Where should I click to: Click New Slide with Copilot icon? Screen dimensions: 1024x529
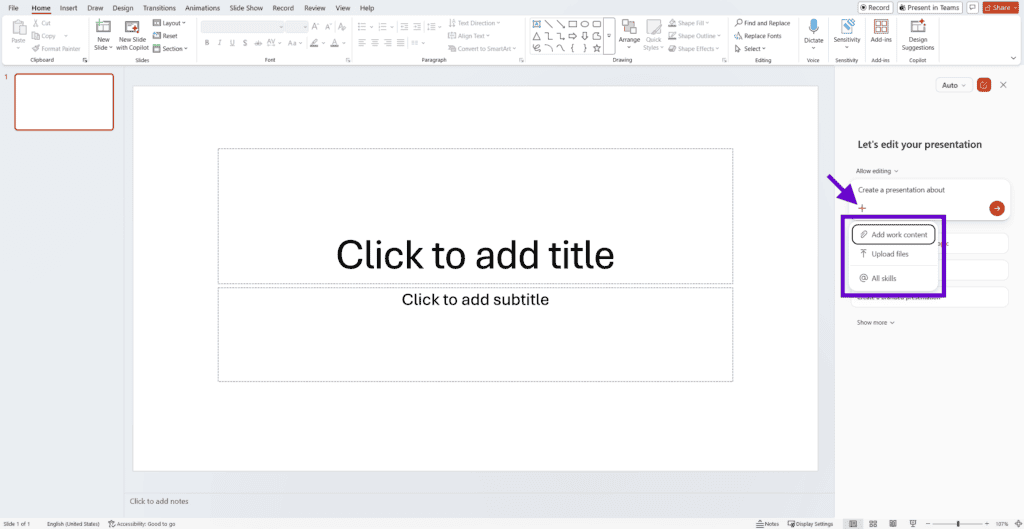click(x=133, y=27)
